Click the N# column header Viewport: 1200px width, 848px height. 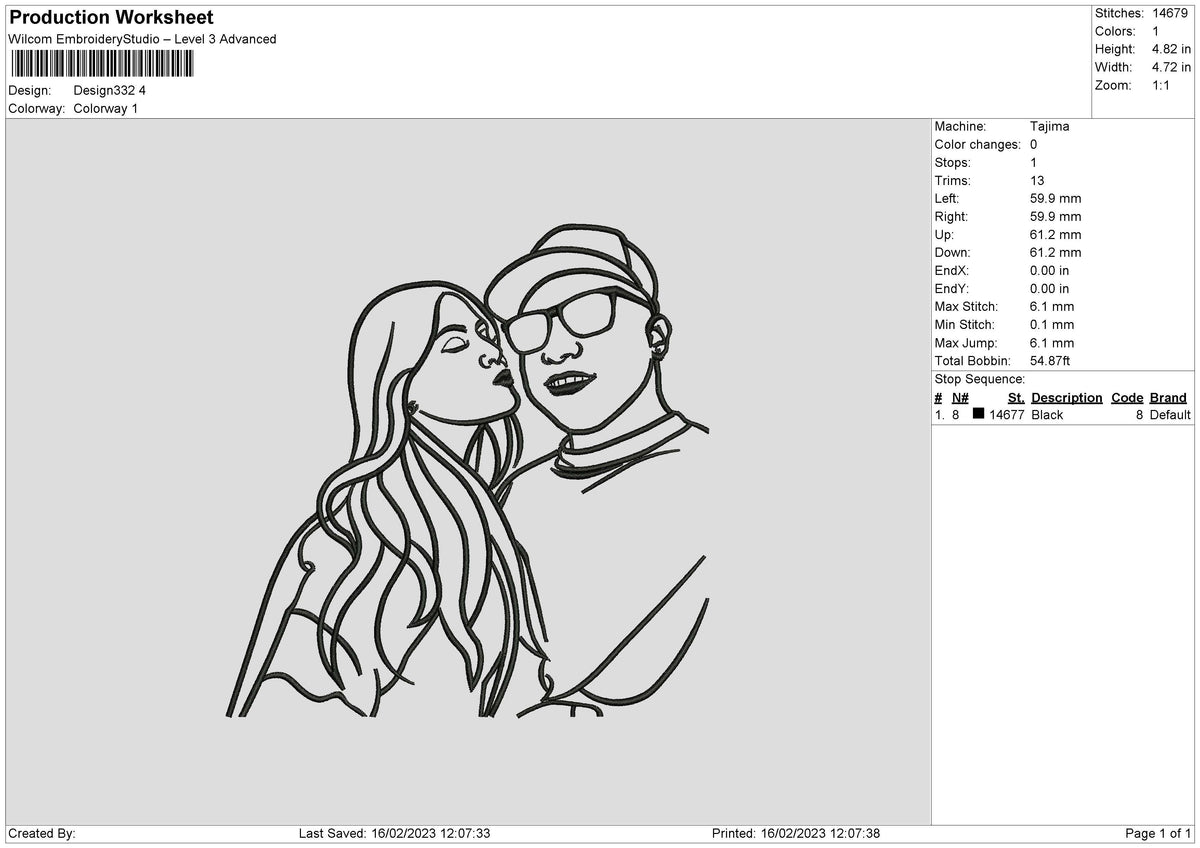(x=960, y=398)
